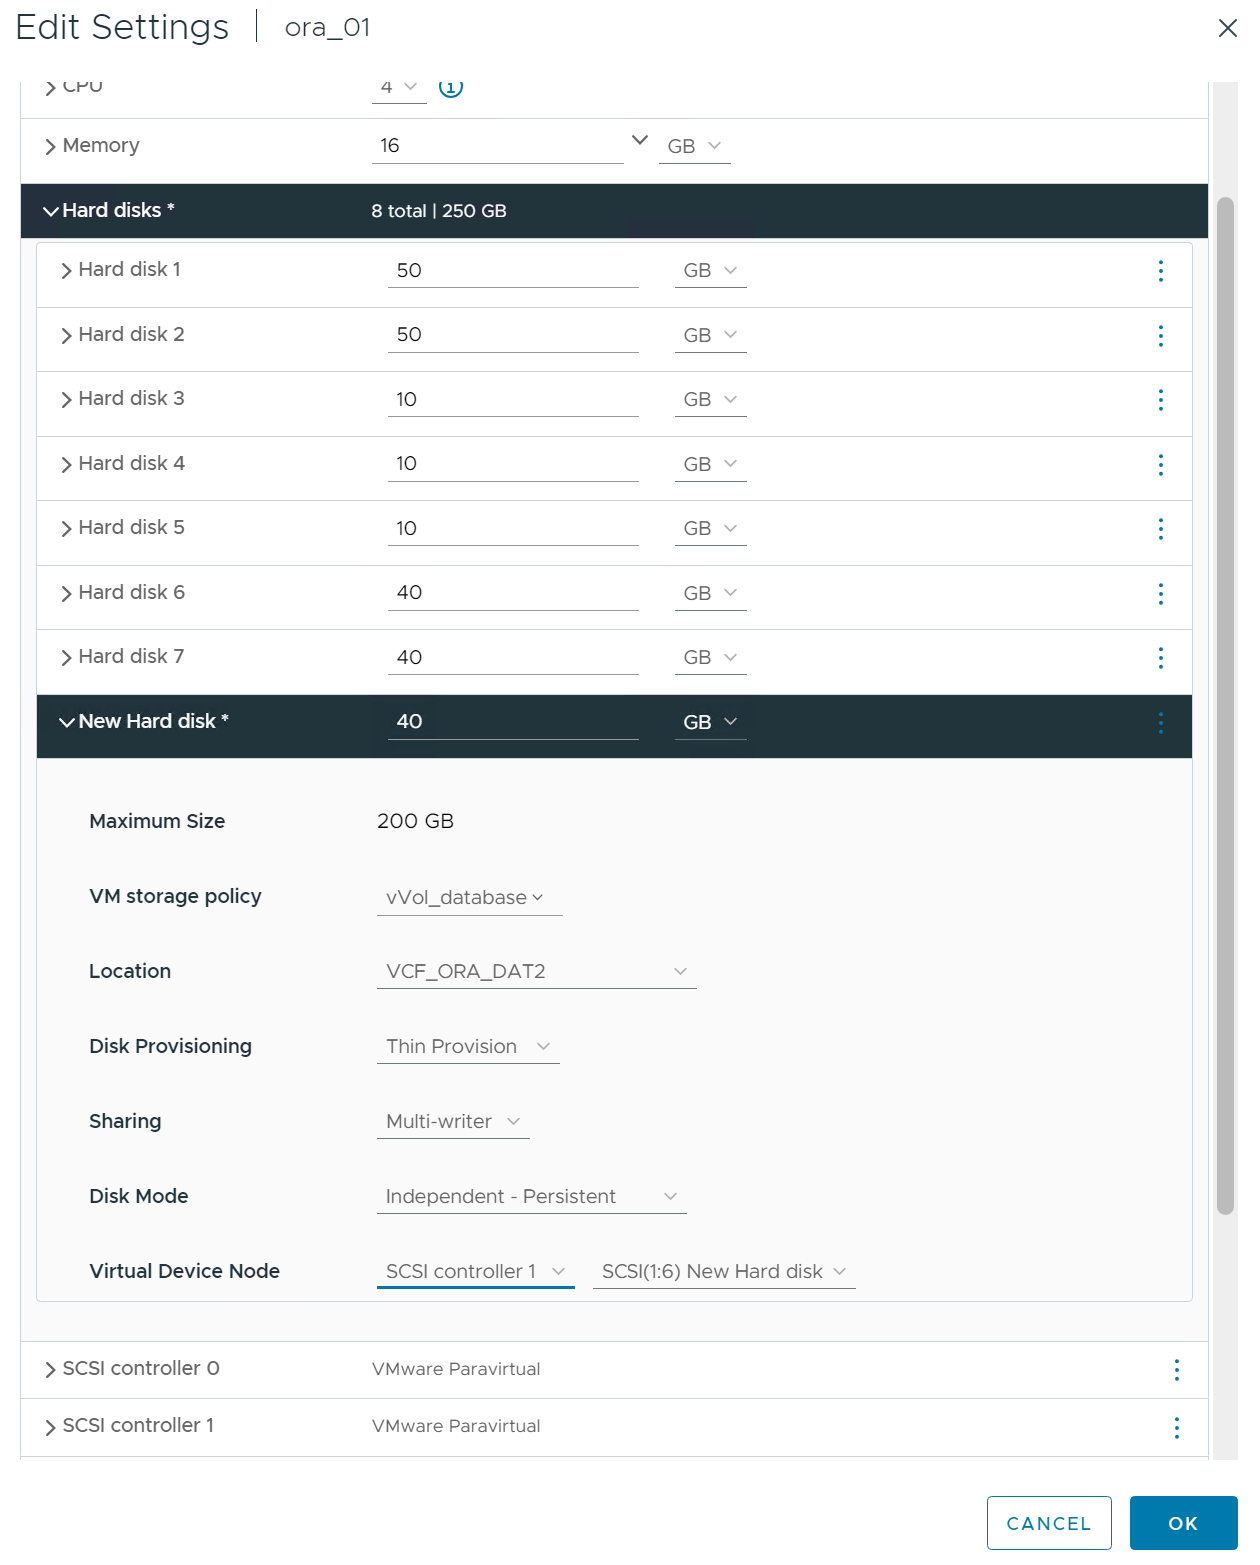Change the Sharing Multi-writer dropdown
The height and width of the screenshot is (1565, 1260).
453,1122
